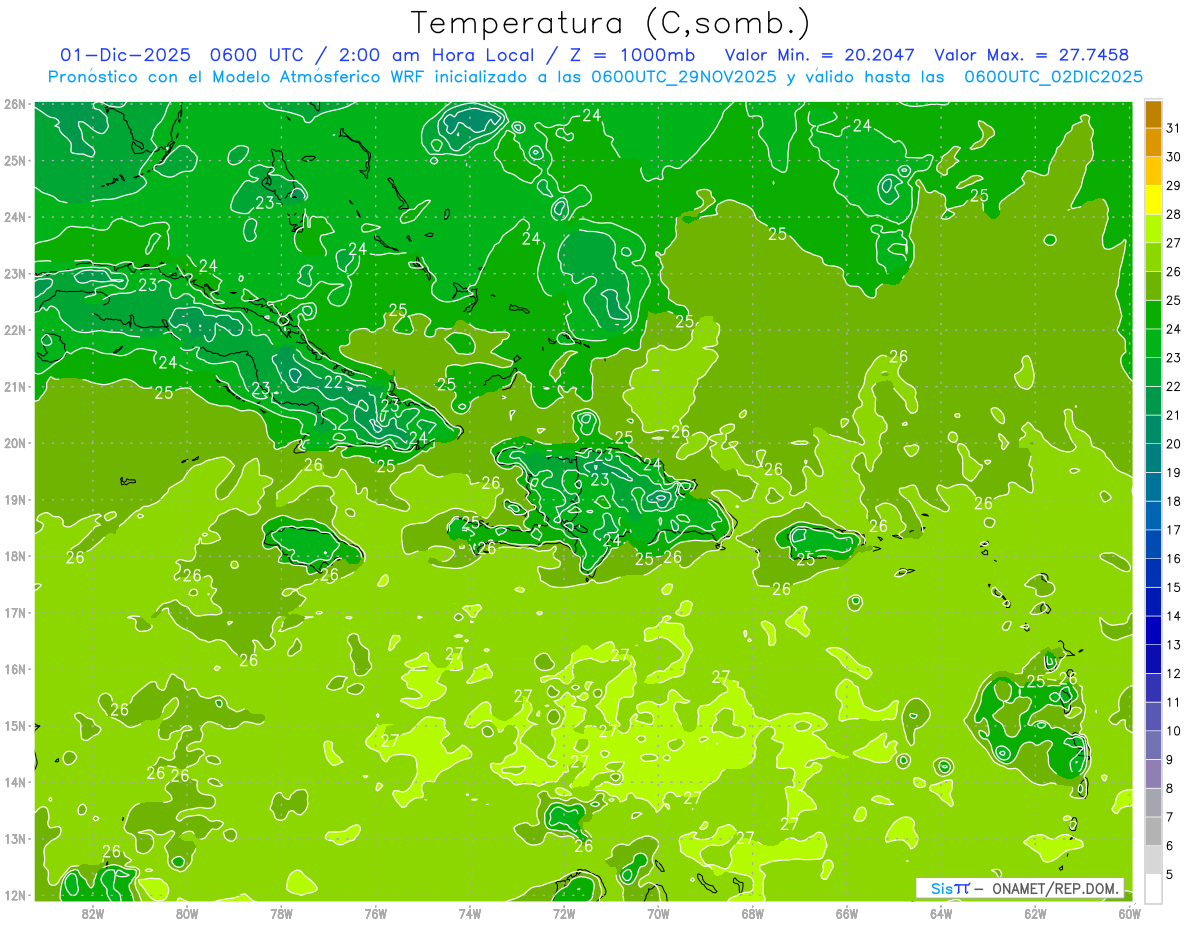This screenshot has width=1200, height=927.
Task: Click the "76W" longitude axis label
Action: (x=375, y=913)
